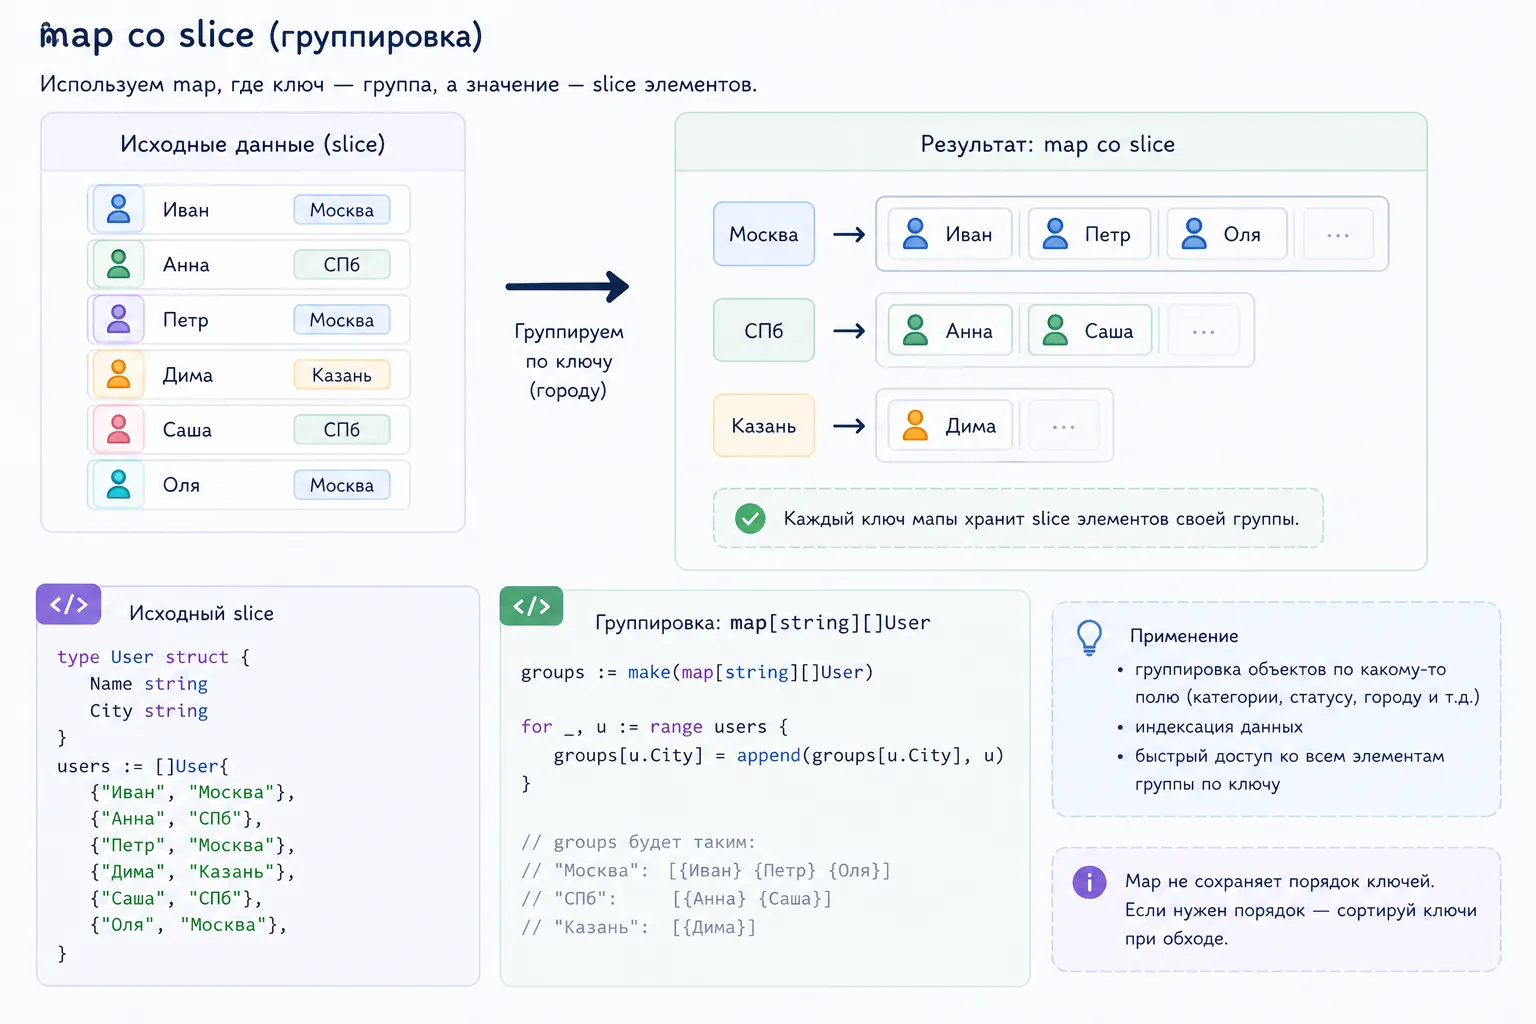The width and height of the screenshot is (1536, 1024).
Task: Click the purple code icon above Исходный slice
Action: [x=69, y=604]
